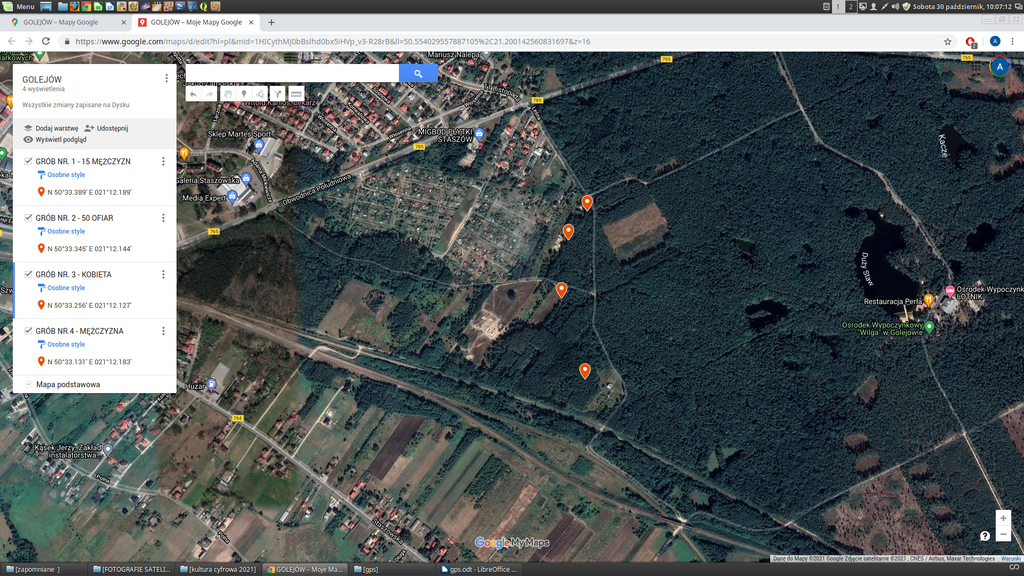Uncheck the GRÓB NR. 1 - 15 MĘŻCZYZN layer
Screen dimensions: 1024x576
click(28, 161)
